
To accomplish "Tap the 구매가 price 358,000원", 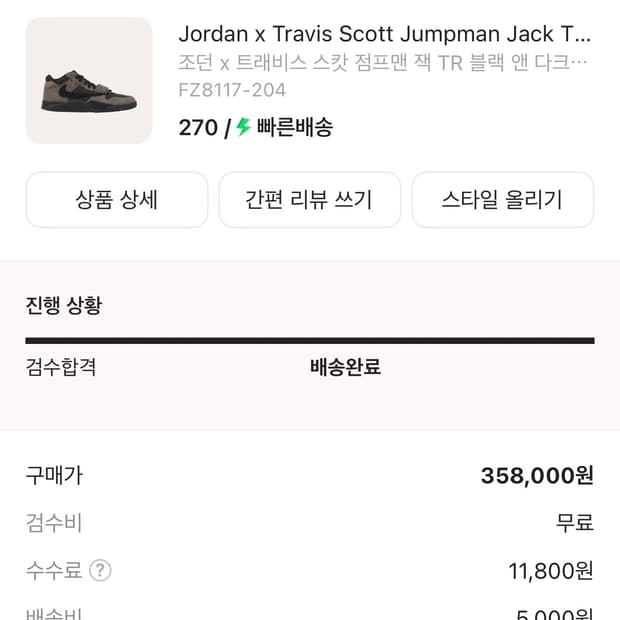I will (537, 475).
